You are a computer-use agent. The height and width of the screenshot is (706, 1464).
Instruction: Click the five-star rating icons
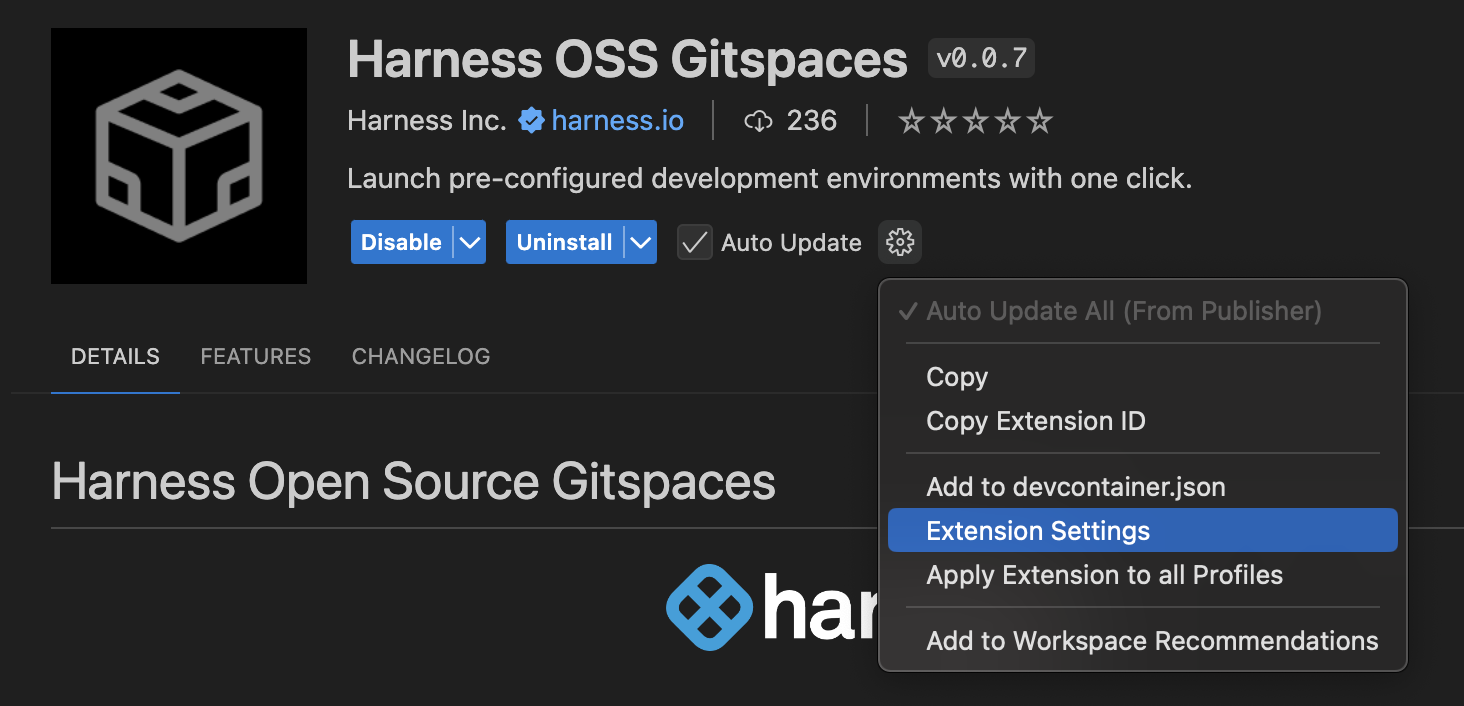tap(975, 122)
